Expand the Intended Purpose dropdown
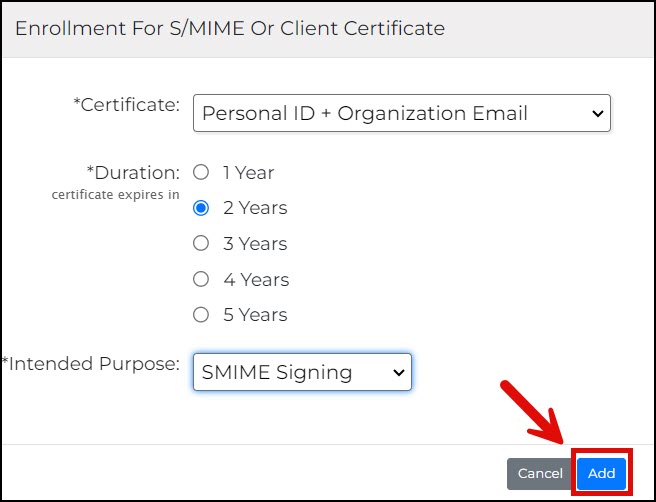 click(x=301, y=372)
